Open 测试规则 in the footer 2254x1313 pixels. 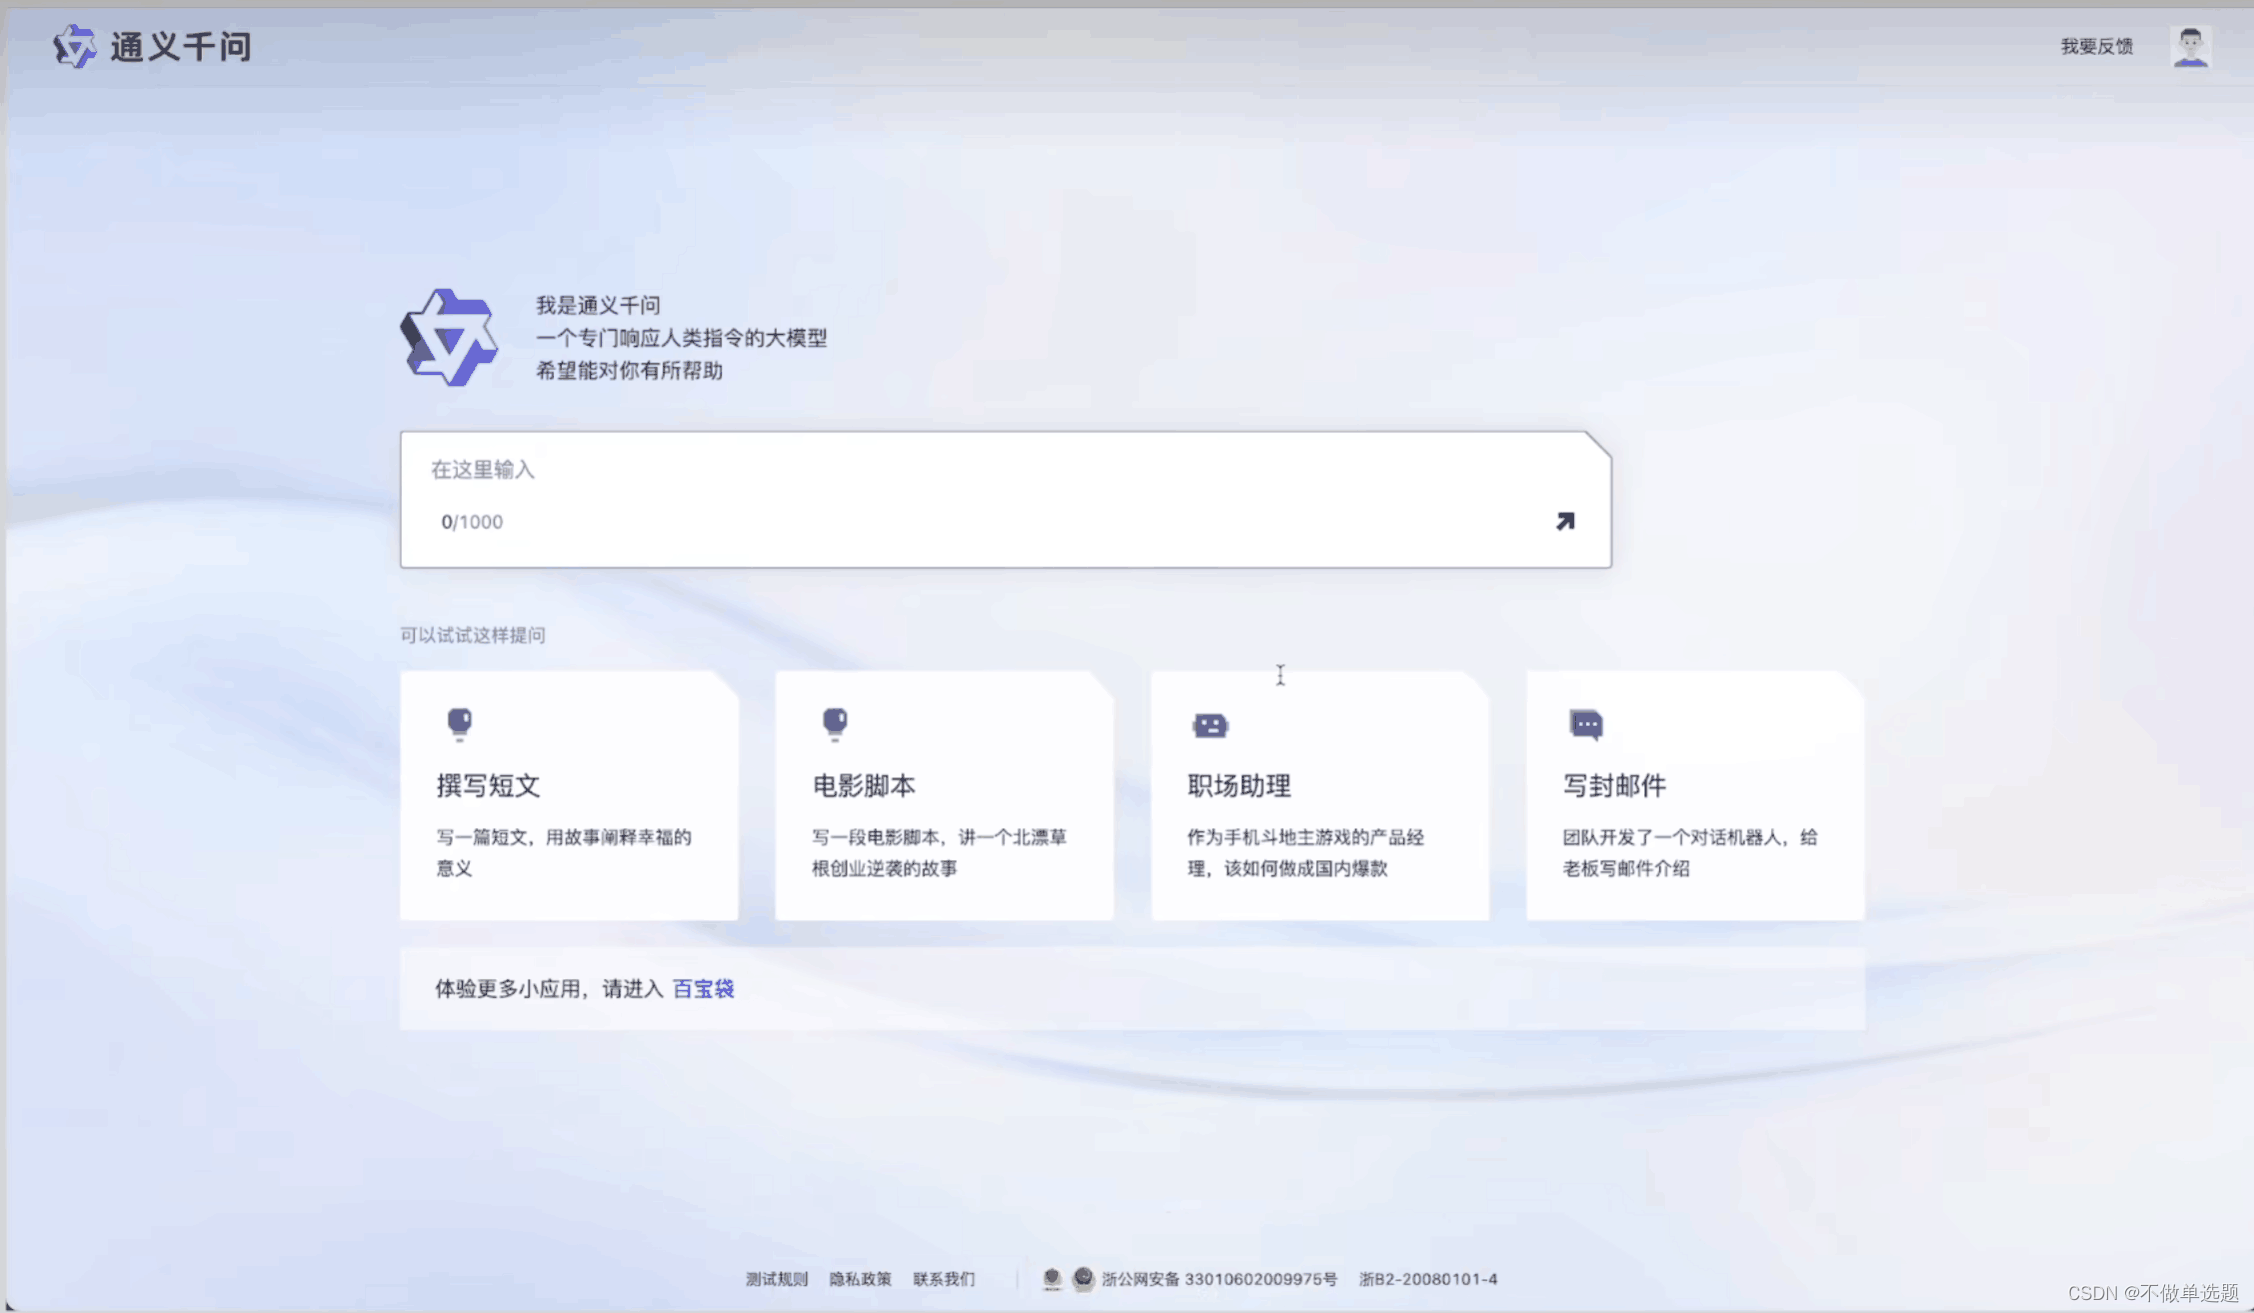tap(776, 1279)
